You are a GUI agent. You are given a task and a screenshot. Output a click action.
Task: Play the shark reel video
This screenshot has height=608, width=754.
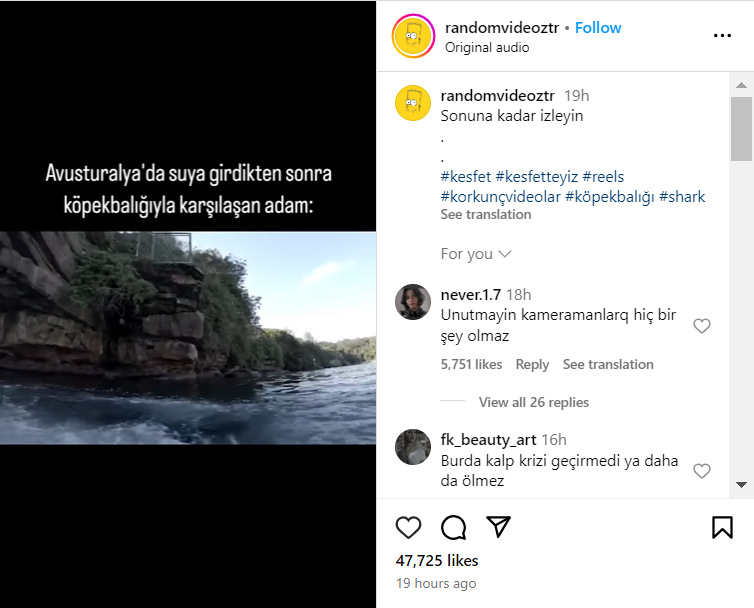click(x=188, y=338)
